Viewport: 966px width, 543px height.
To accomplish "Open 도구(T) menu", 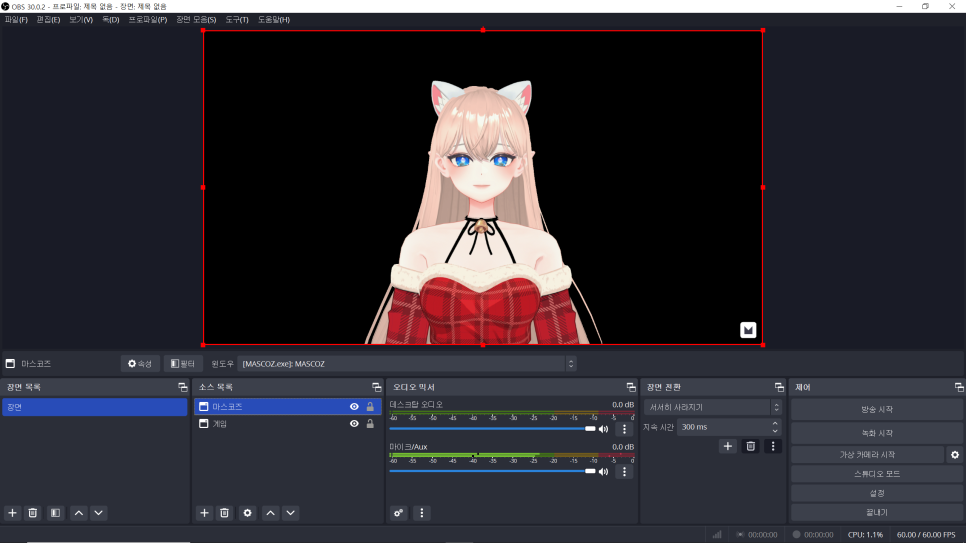I will point(237,20).
